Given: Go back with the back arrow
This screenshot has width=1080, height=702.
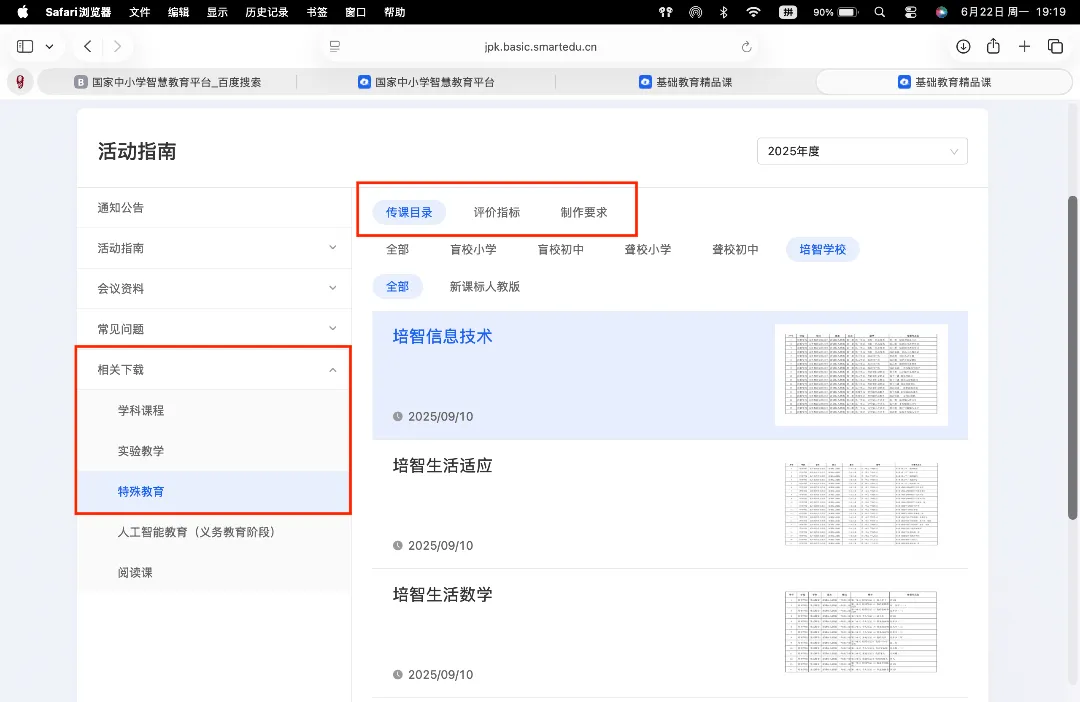Looking at the screenshot, I should coord(87,46).
